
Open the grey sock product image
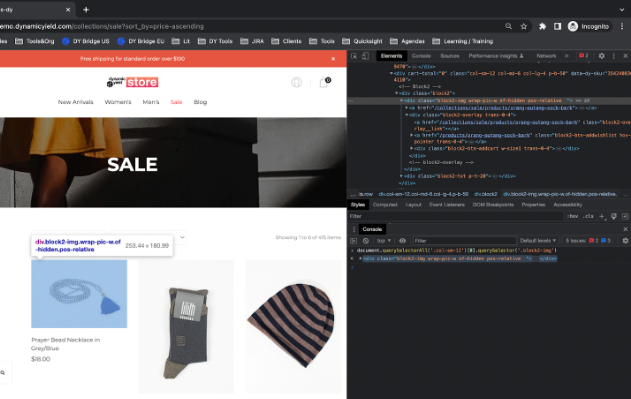[186, 326]
